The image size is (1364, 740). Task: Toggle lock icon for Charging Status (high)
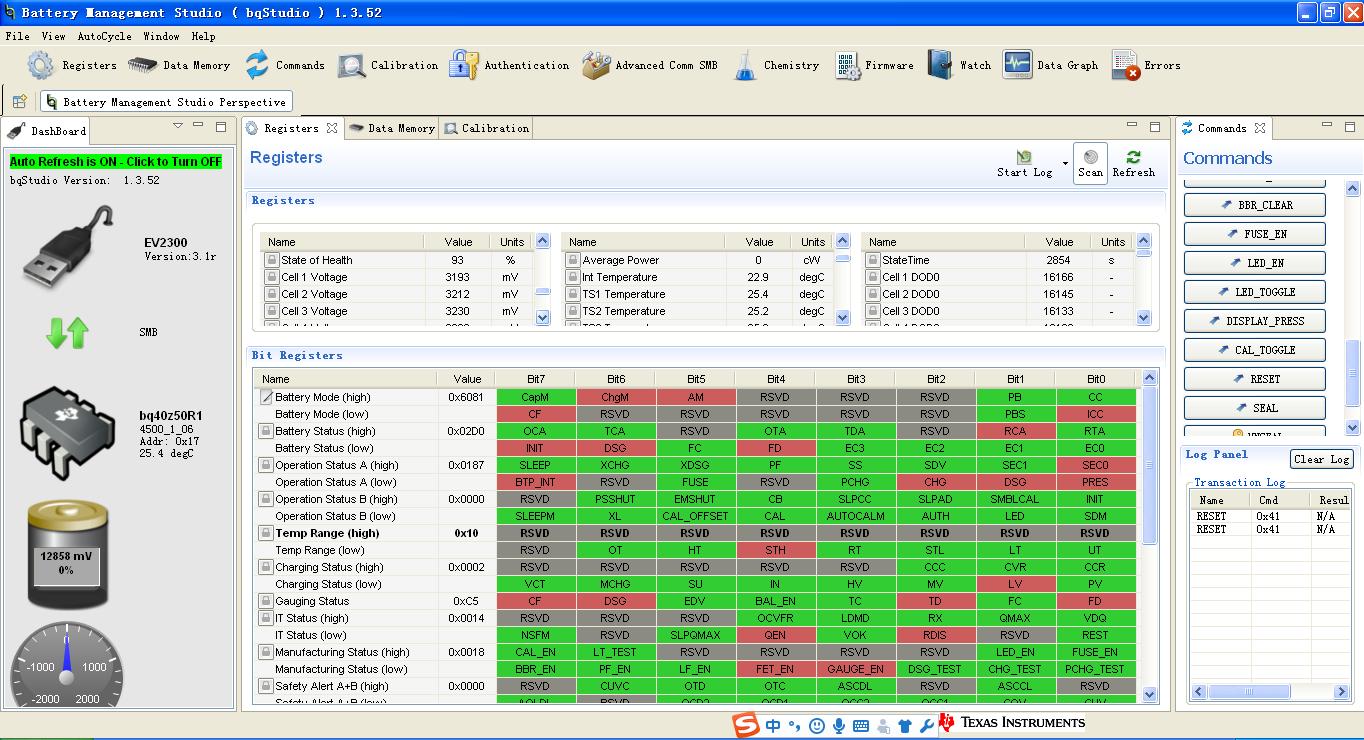click(x=266, y=567)
